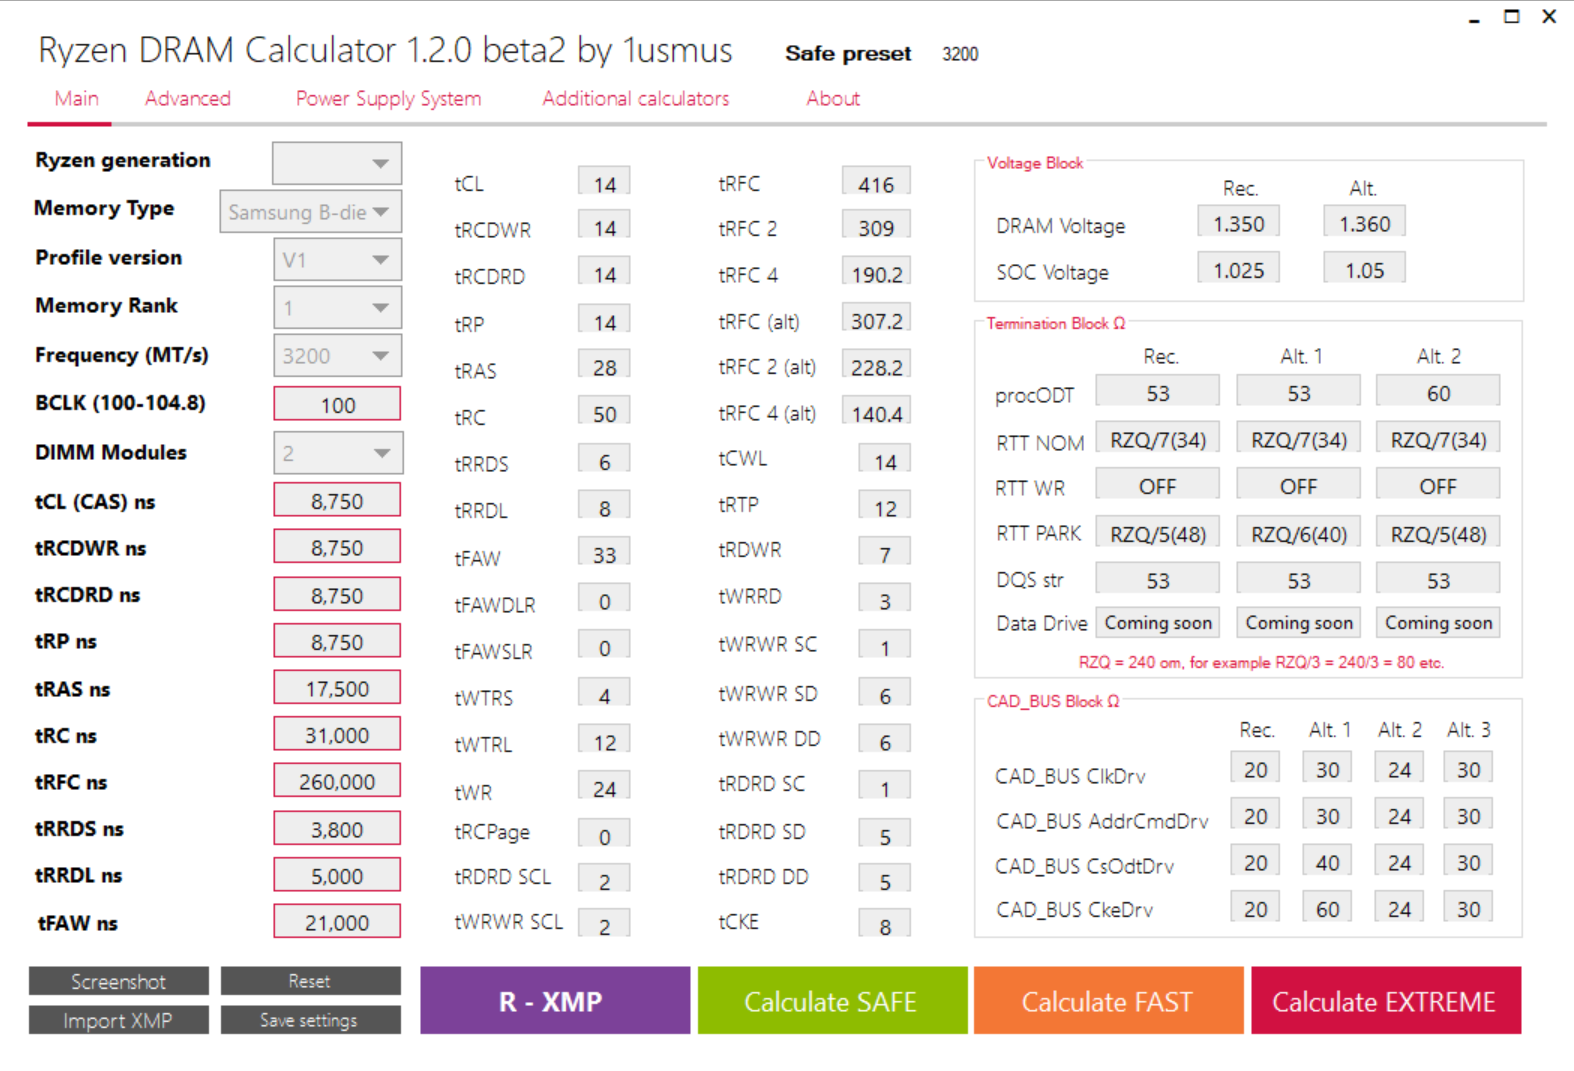Screen dimensions: 1574x1071
Task: Open the Frequency (MT/s) 3200 dropdown
Action: pyautogui.click(x=337, y=356)
